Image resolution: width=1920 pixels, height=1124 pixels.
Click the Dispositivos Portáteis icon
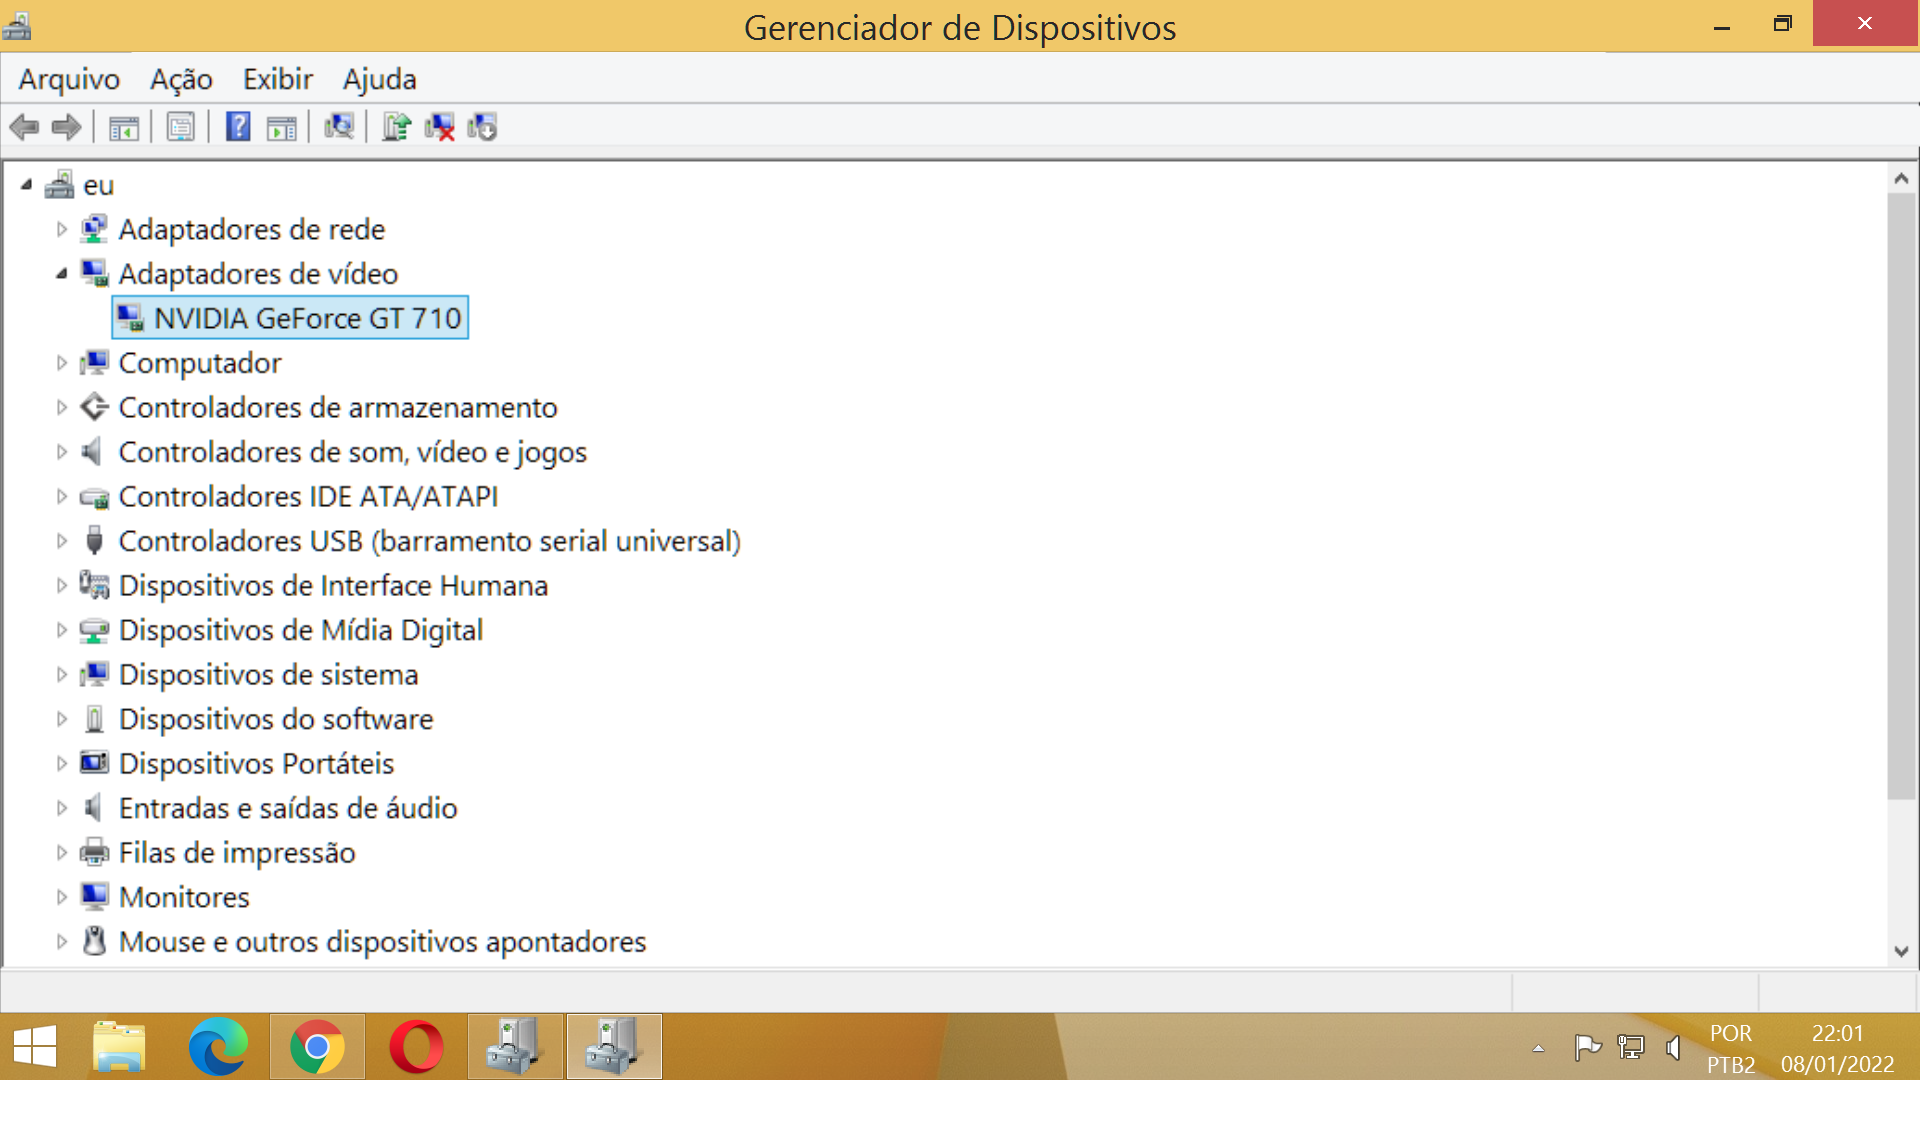click(x=94, y=763)
